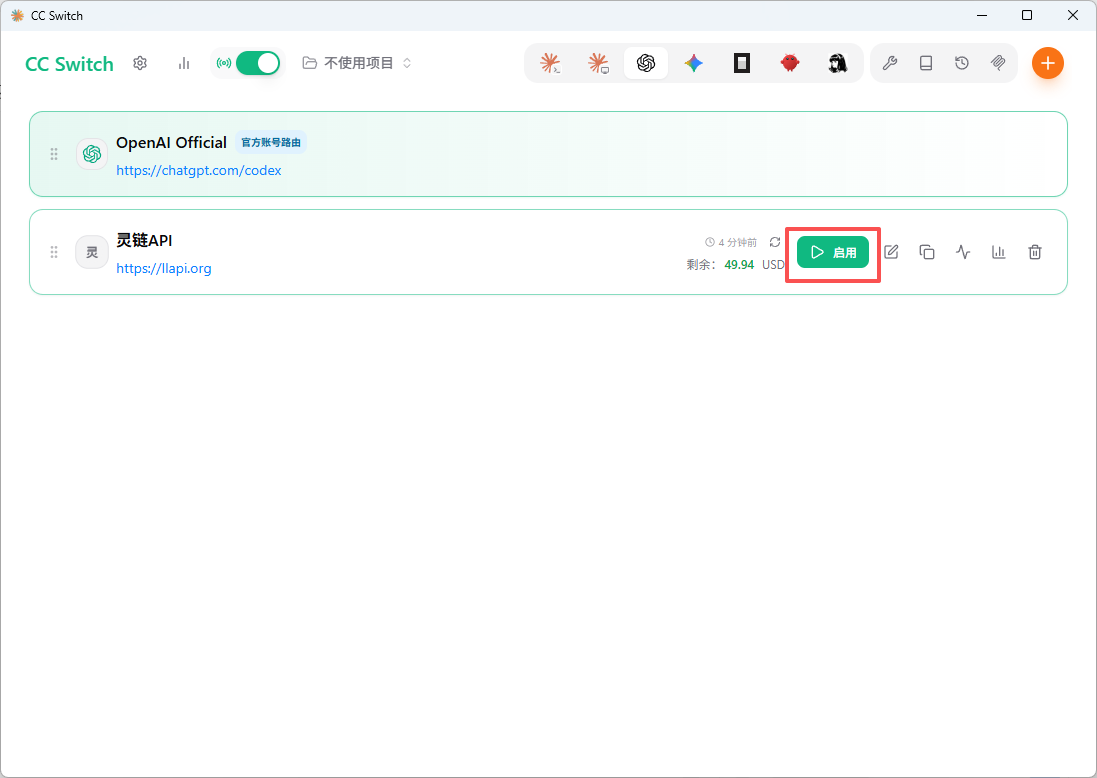1097x778 pixels.
Task: Switch to the Claude Desktop app tab
Action: [598, 63]
